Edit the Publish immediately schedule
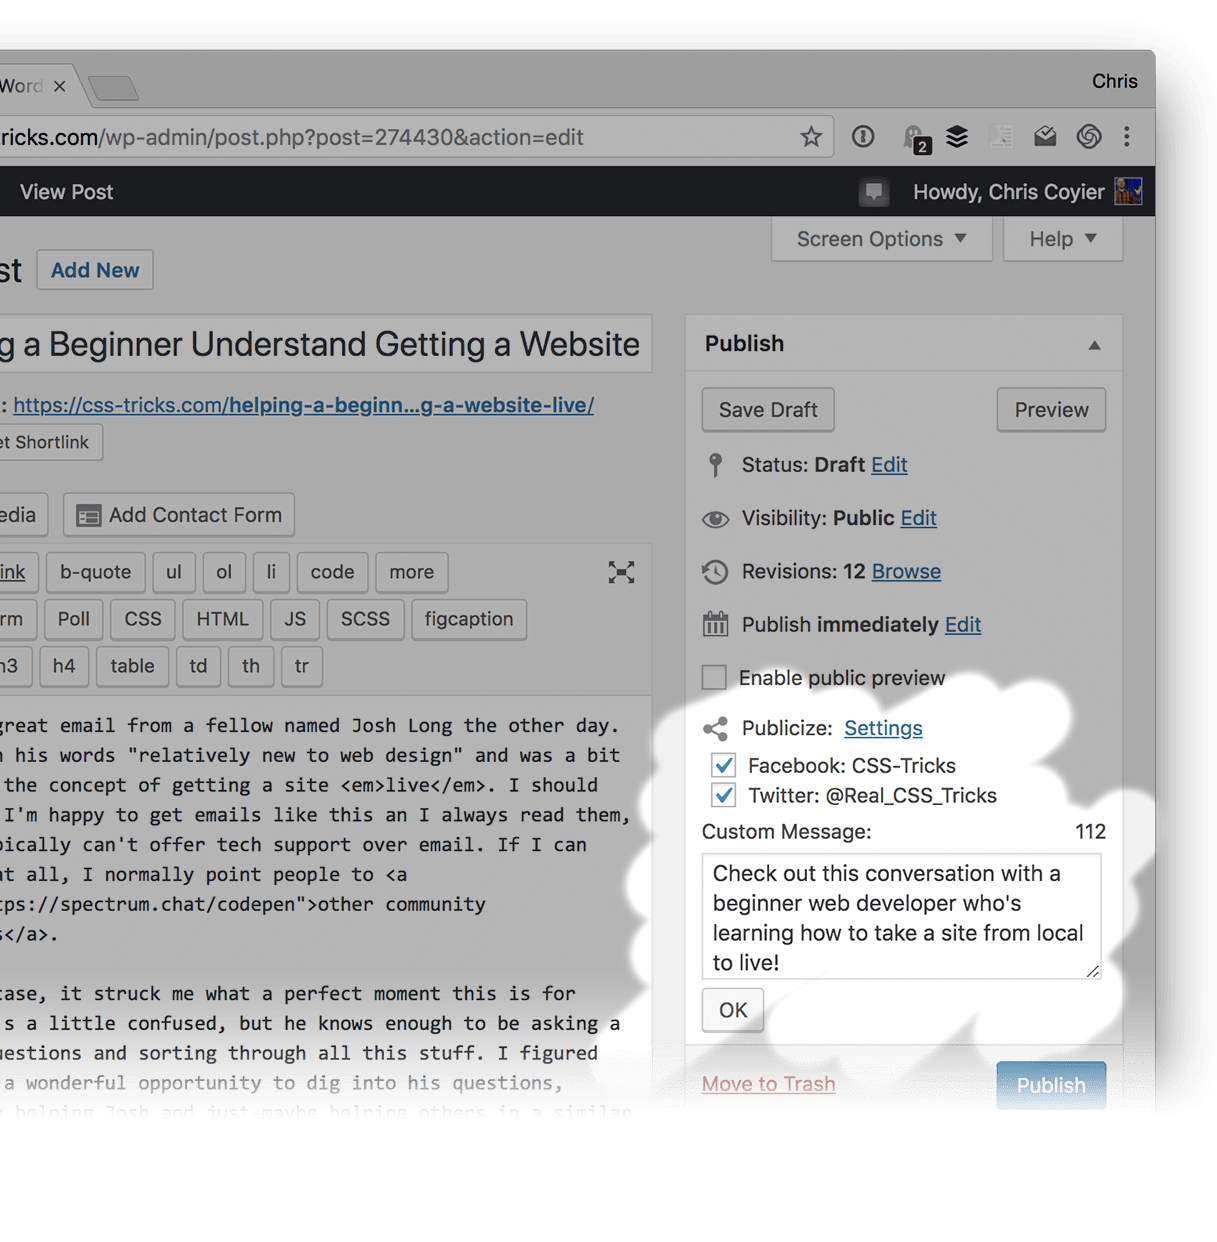 pyautogui.click(x=963, y=624)
